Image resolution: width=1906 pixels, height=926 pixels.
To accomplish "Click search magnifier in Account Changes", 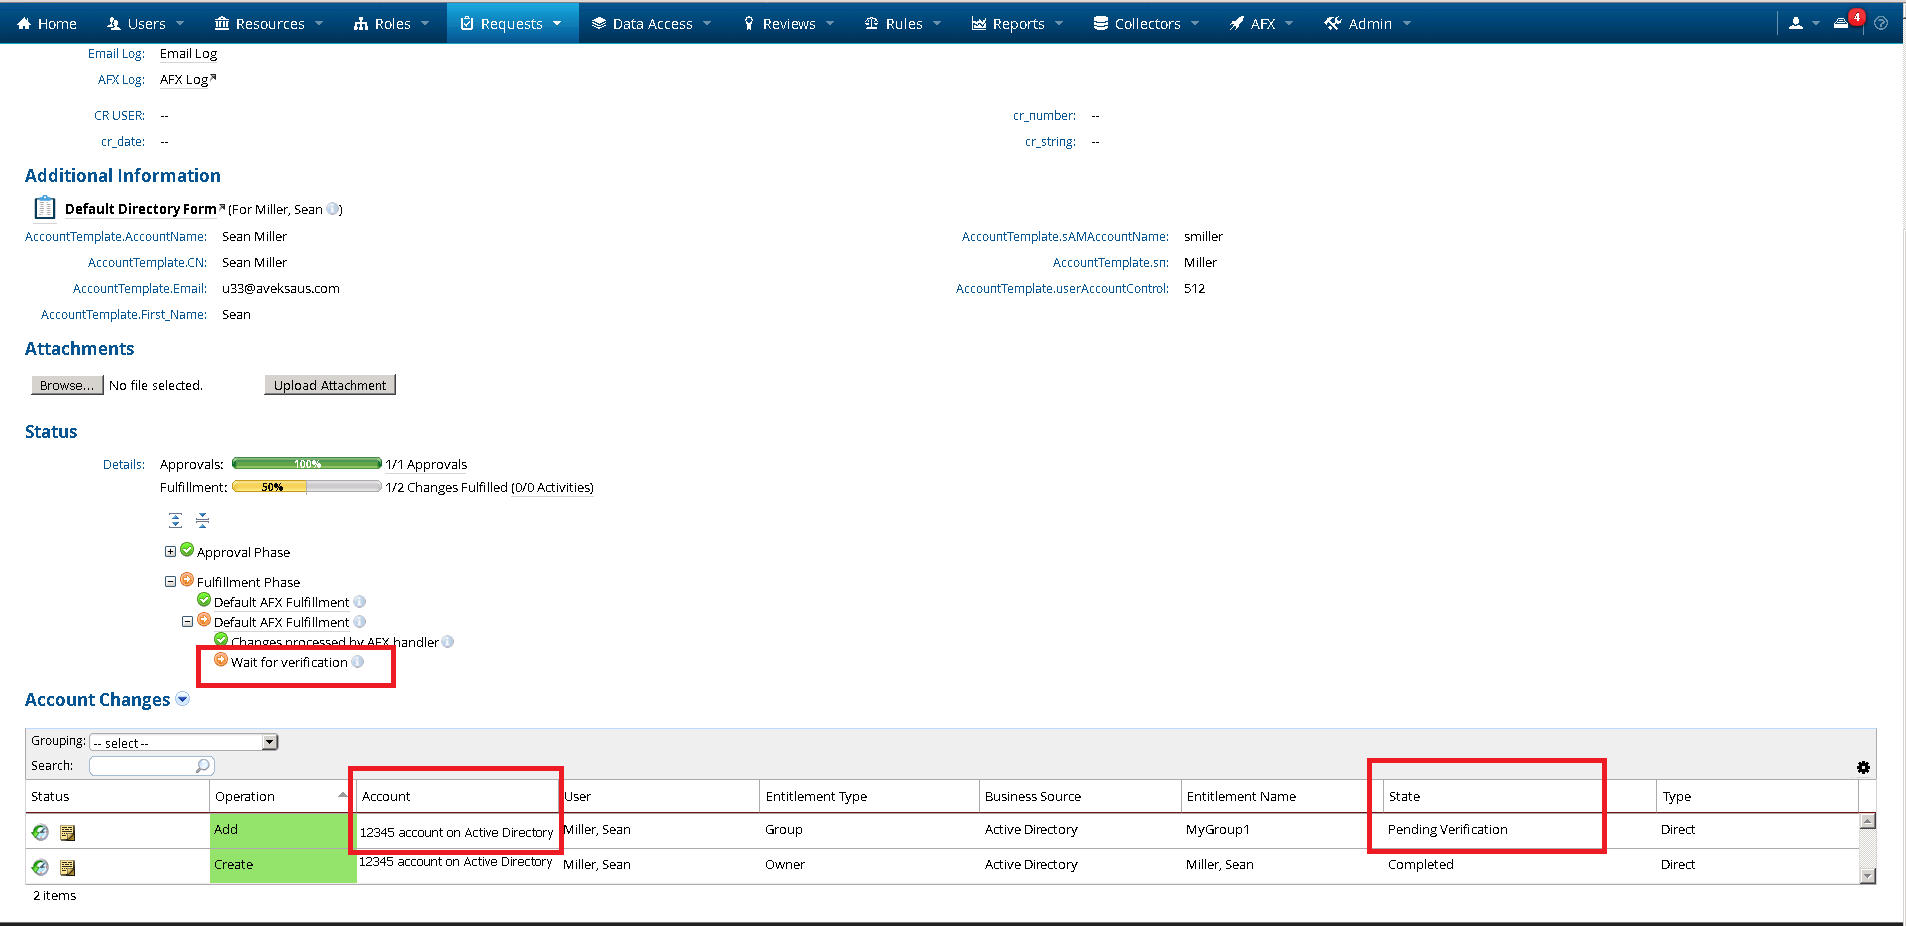I will tap(203, 766).
